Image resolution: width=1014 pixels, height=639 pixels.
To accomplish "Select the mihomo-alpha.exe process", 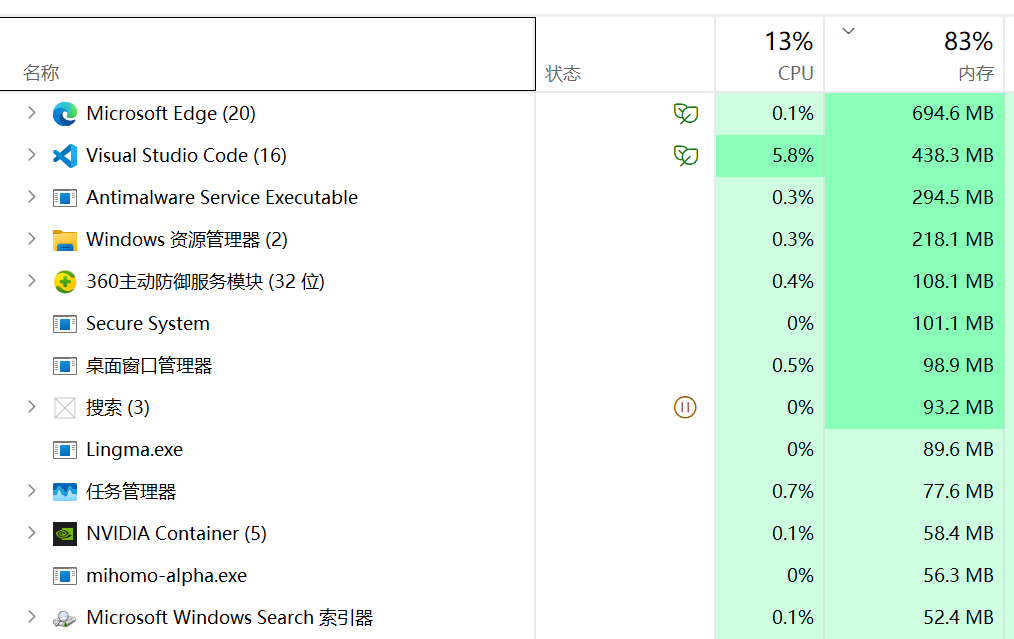I will (x=502, y=576).
